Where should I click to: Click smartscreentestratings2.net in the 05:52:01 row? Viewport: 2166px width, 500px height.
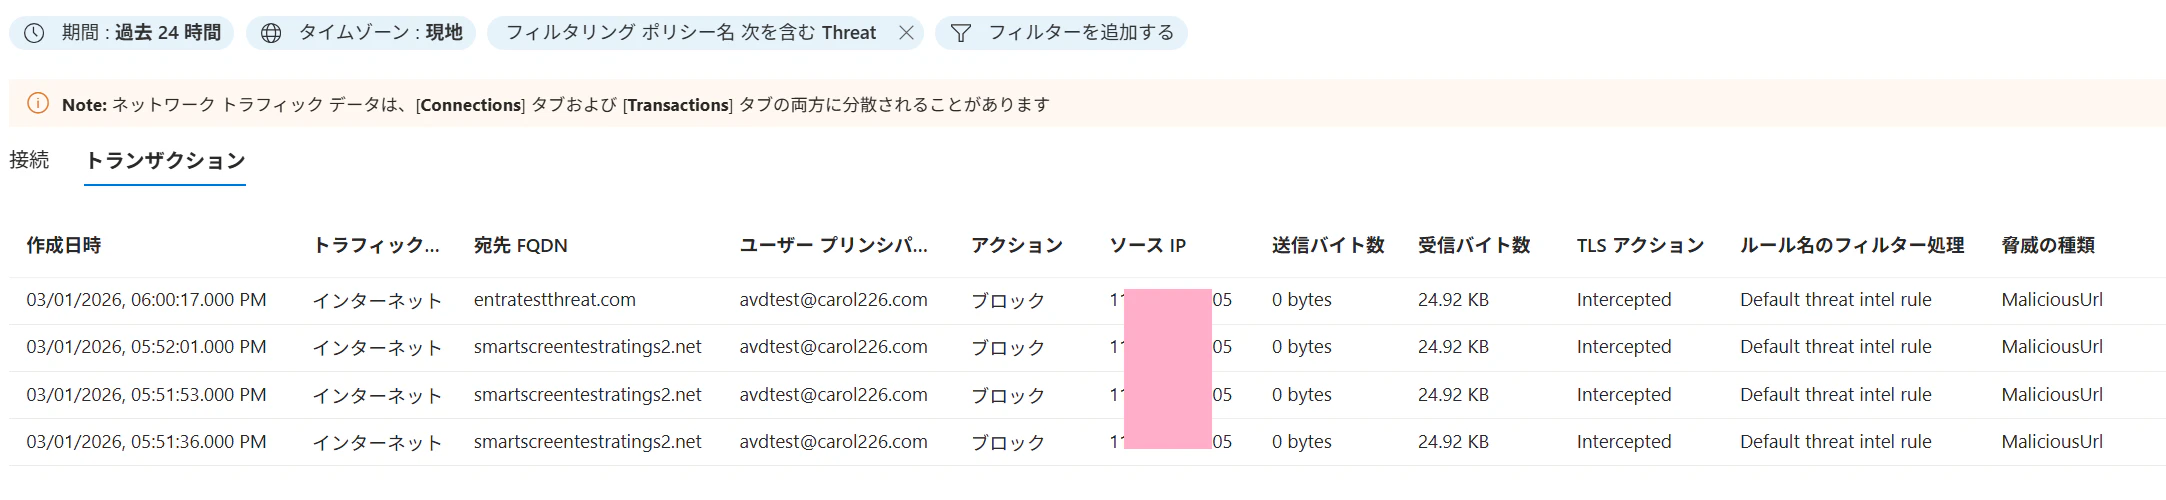[x=587, y=347]
